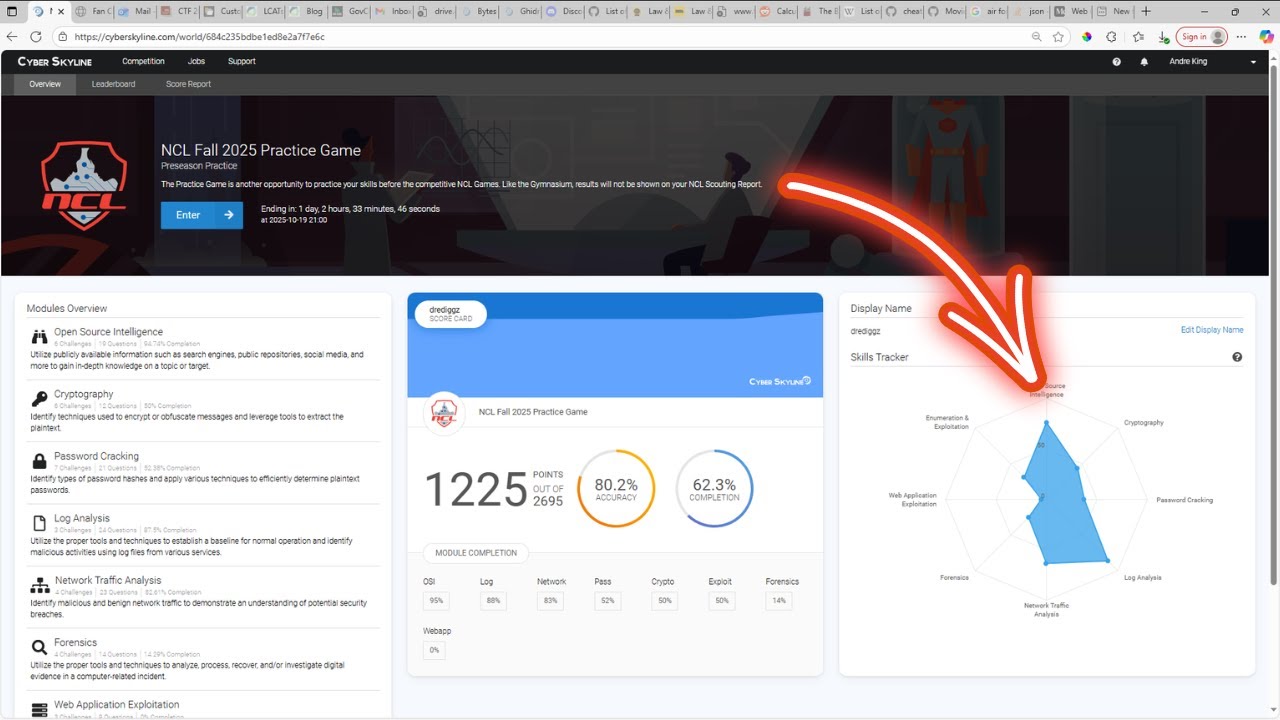This screenshot has width=1280, height=720.
Task: Switch to the Ghidra browser tab
Action: (521, 12)
